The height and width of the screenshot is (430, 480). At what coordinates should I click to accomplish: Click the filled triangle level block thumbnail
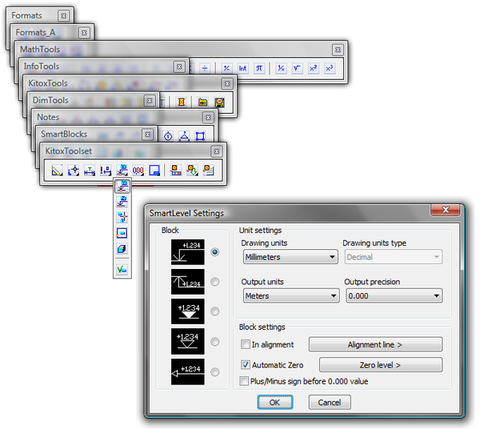tap(188, 311)
